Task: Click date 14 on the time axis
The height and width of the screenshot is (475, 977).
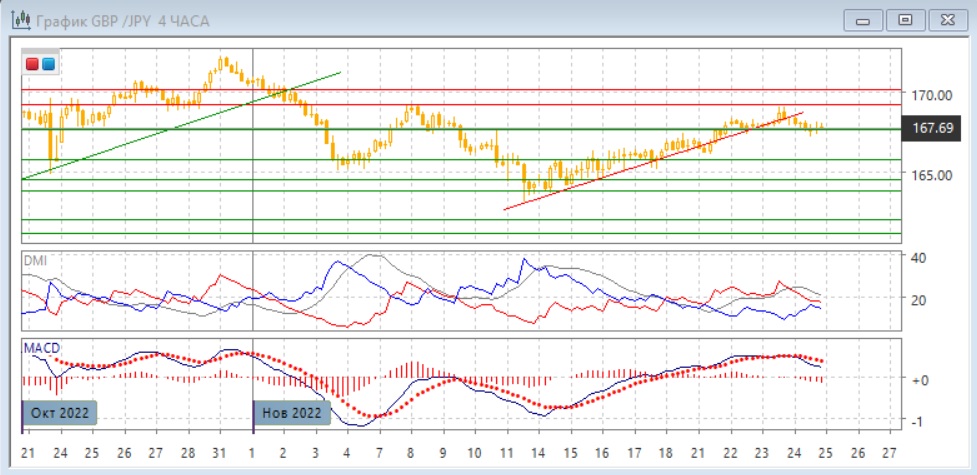Action: (x=538, y=450)
